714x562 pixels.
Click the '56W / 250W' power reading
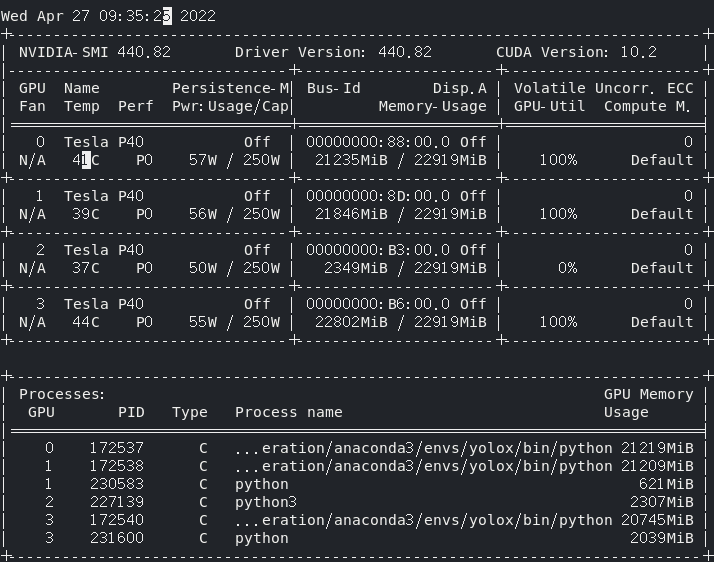[x=234, y=214]
